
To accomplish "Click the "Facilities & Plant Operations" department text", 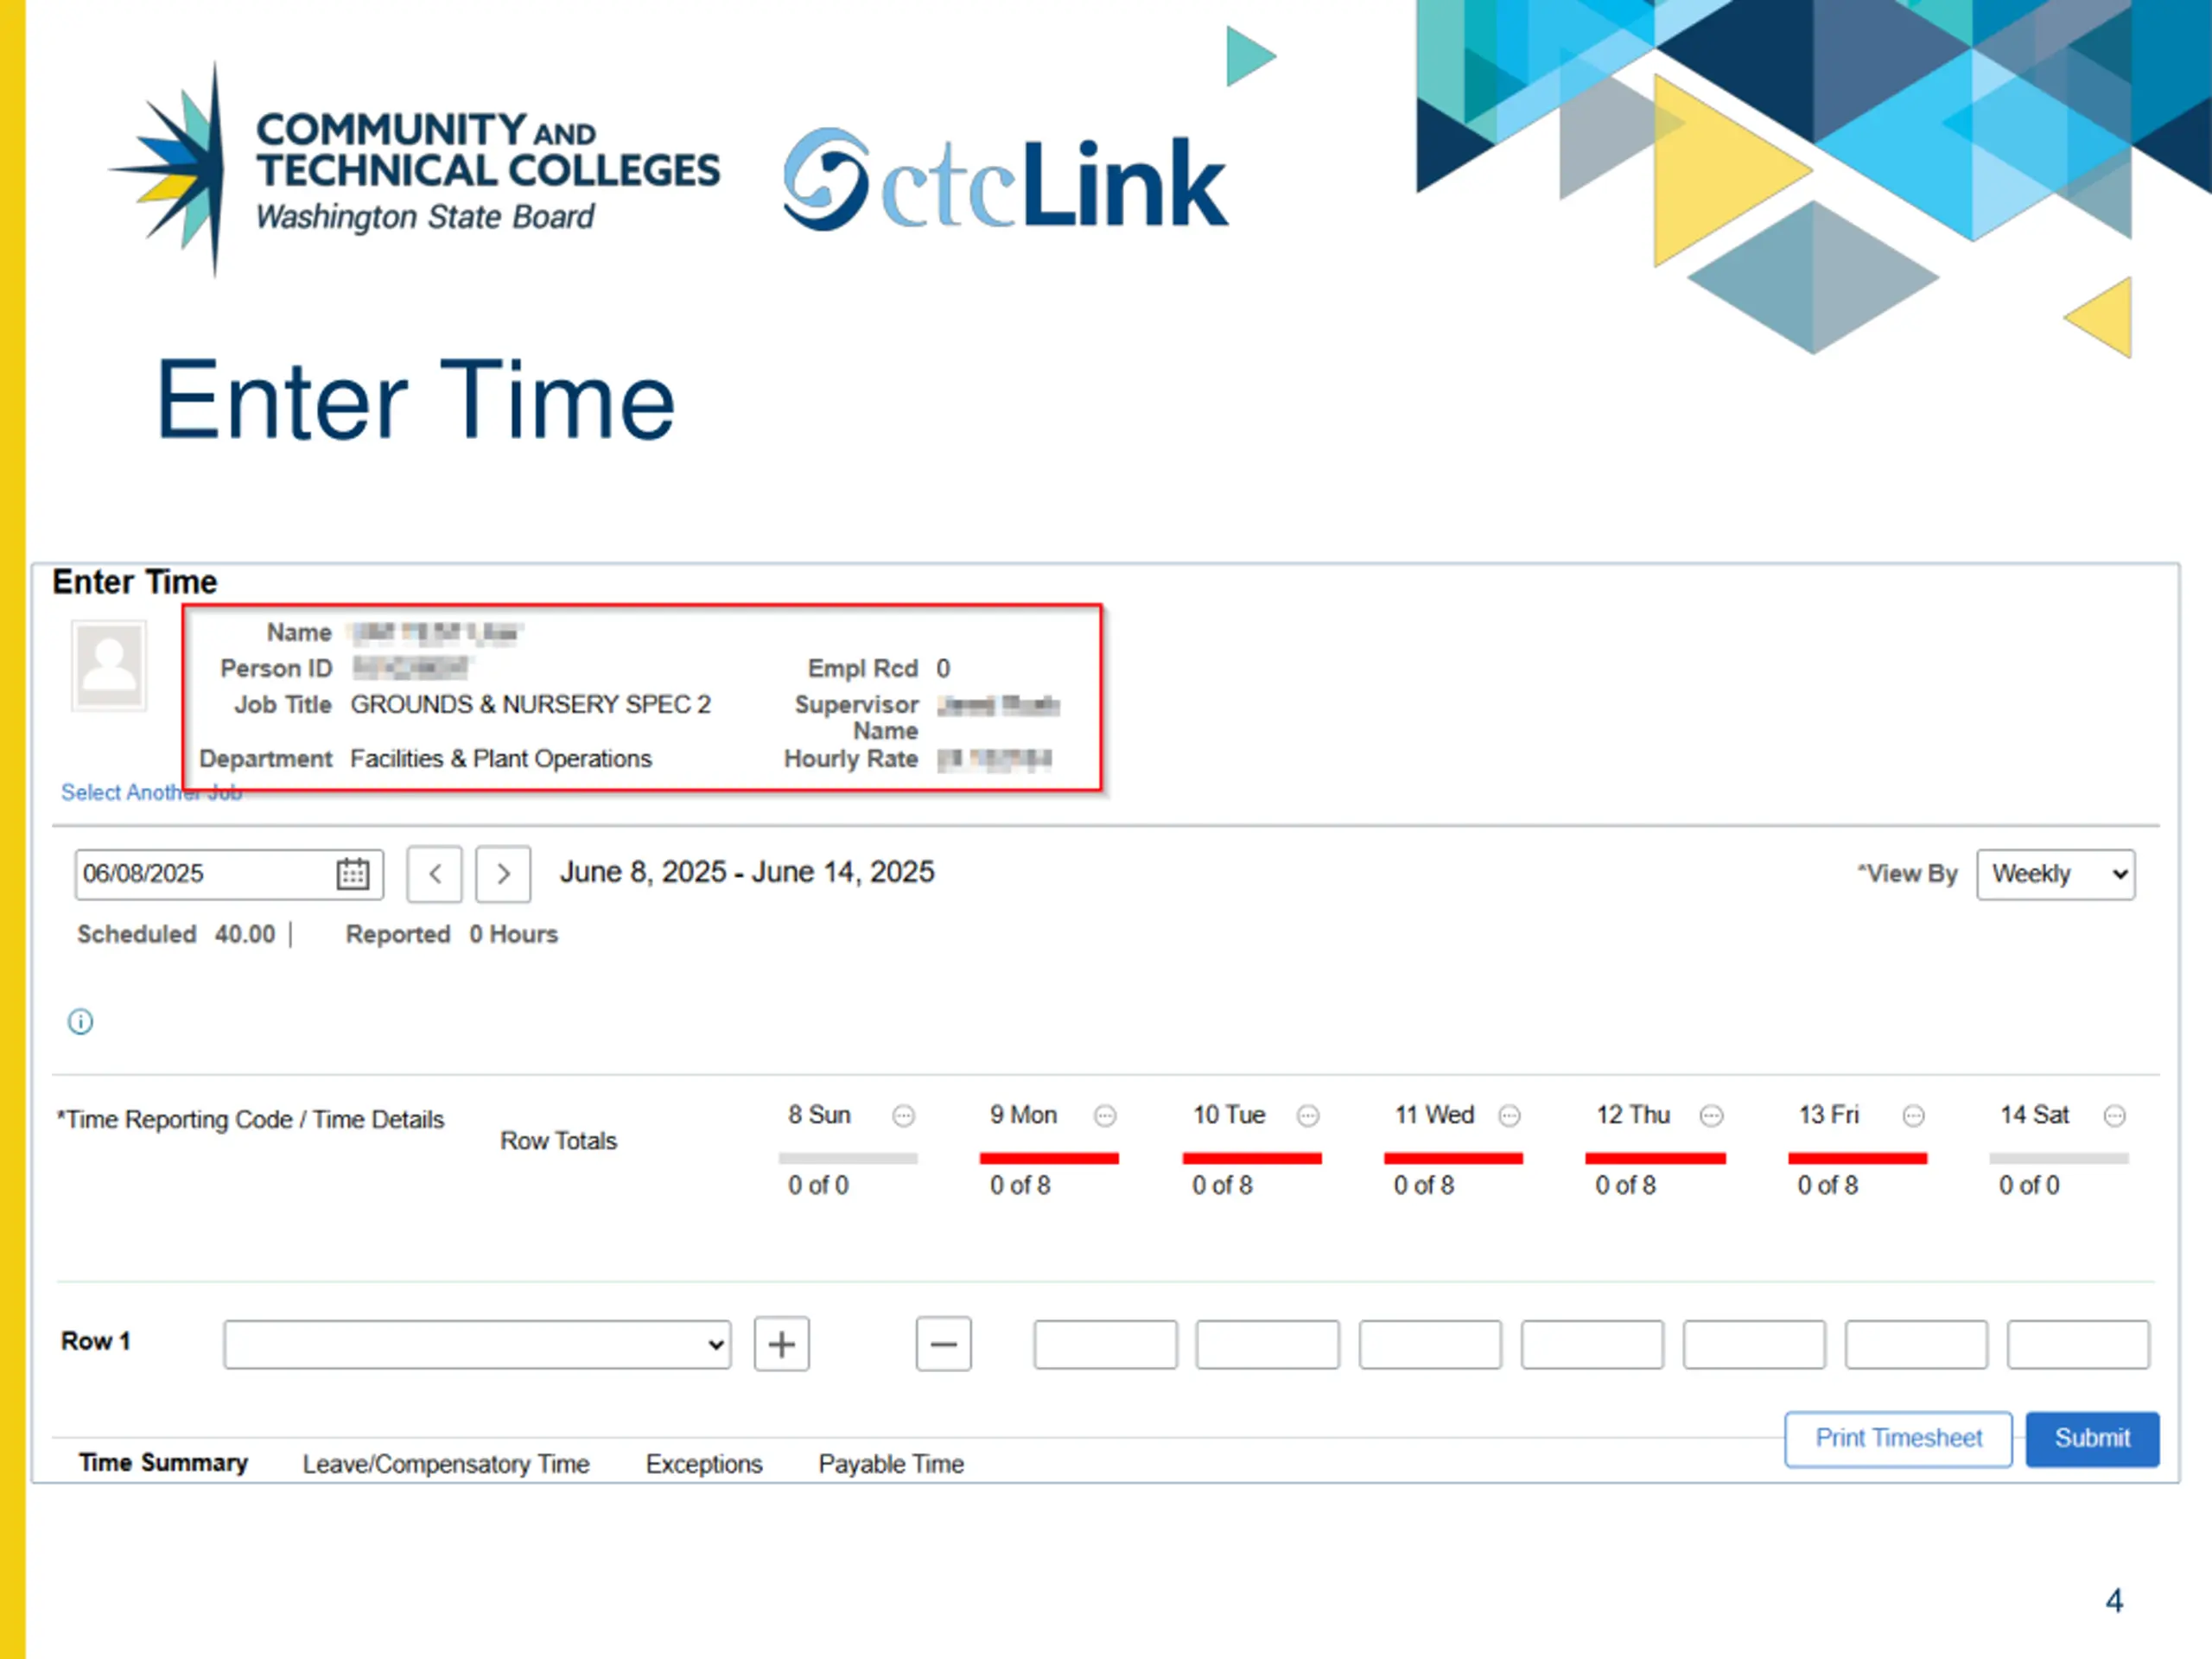I will 500,758.
